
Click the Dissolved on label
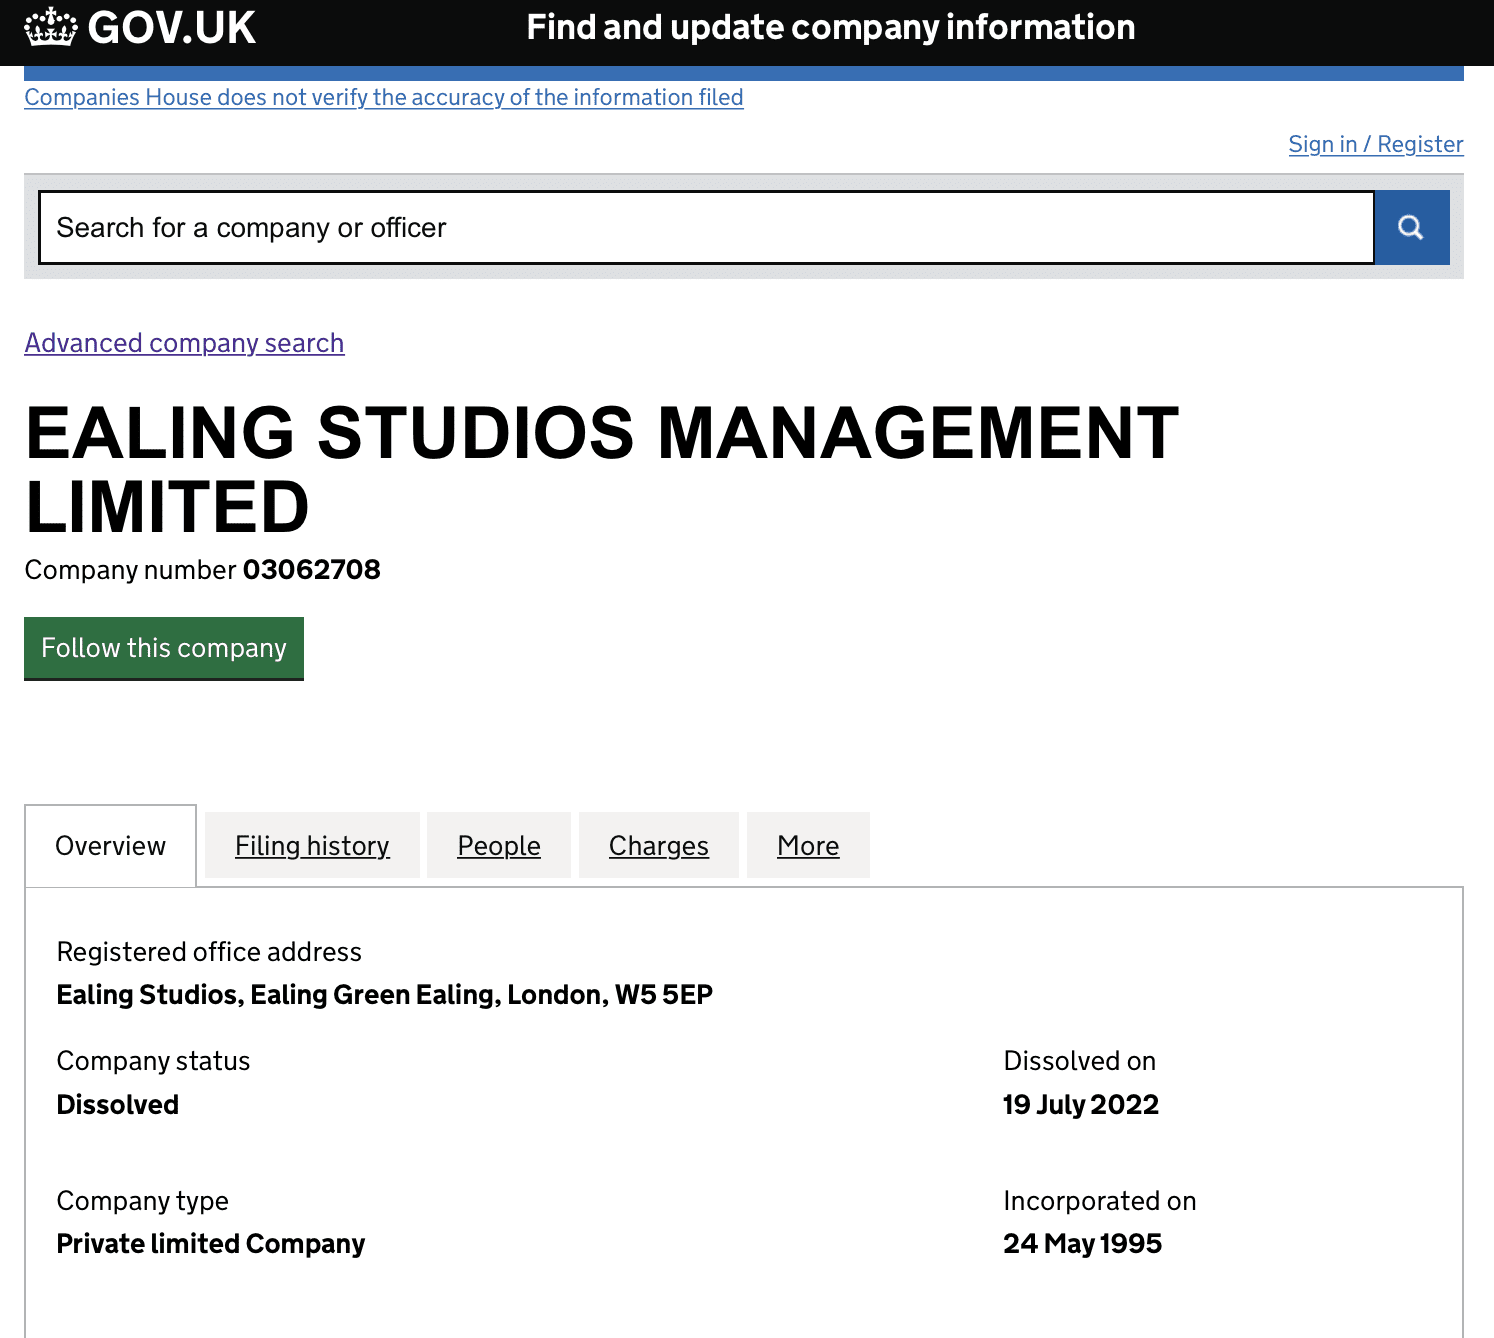(1080, 1061)
